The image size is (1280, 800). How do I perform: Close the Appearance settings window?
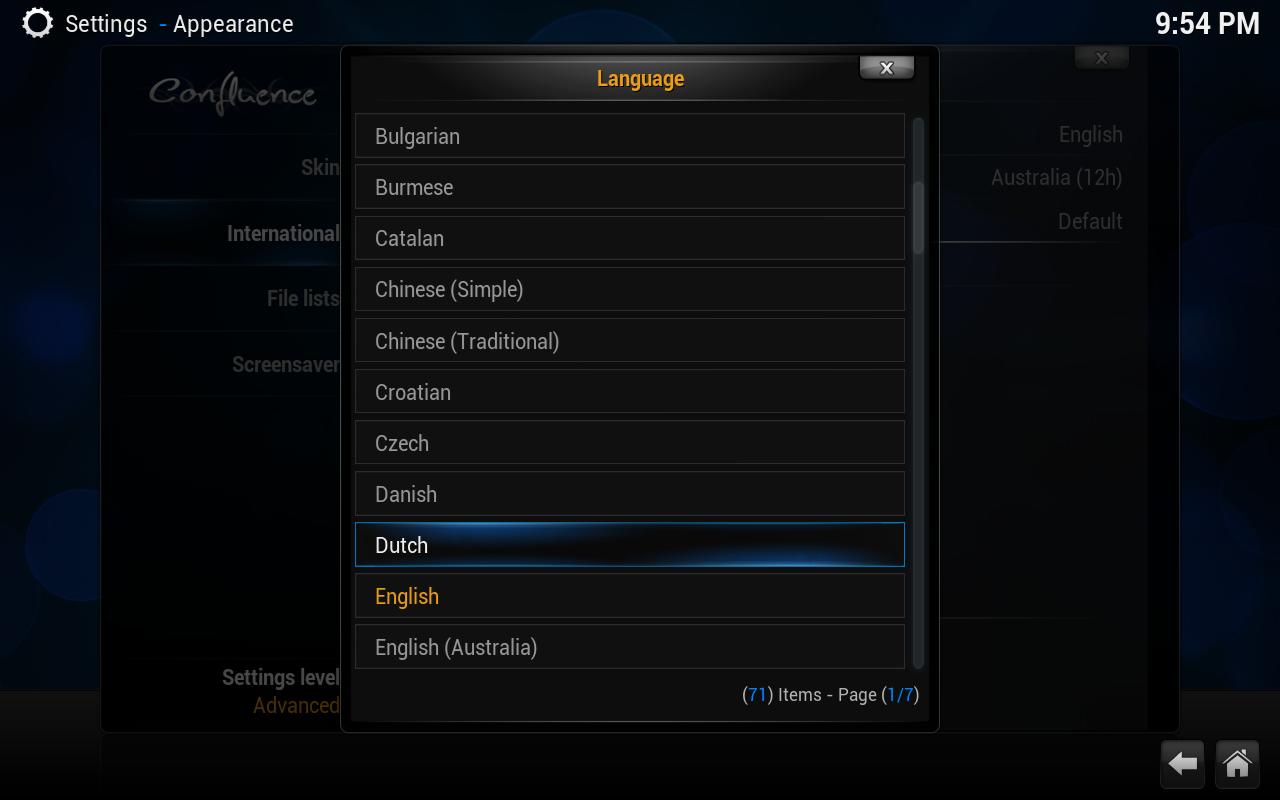click(x=1101, y=58)
